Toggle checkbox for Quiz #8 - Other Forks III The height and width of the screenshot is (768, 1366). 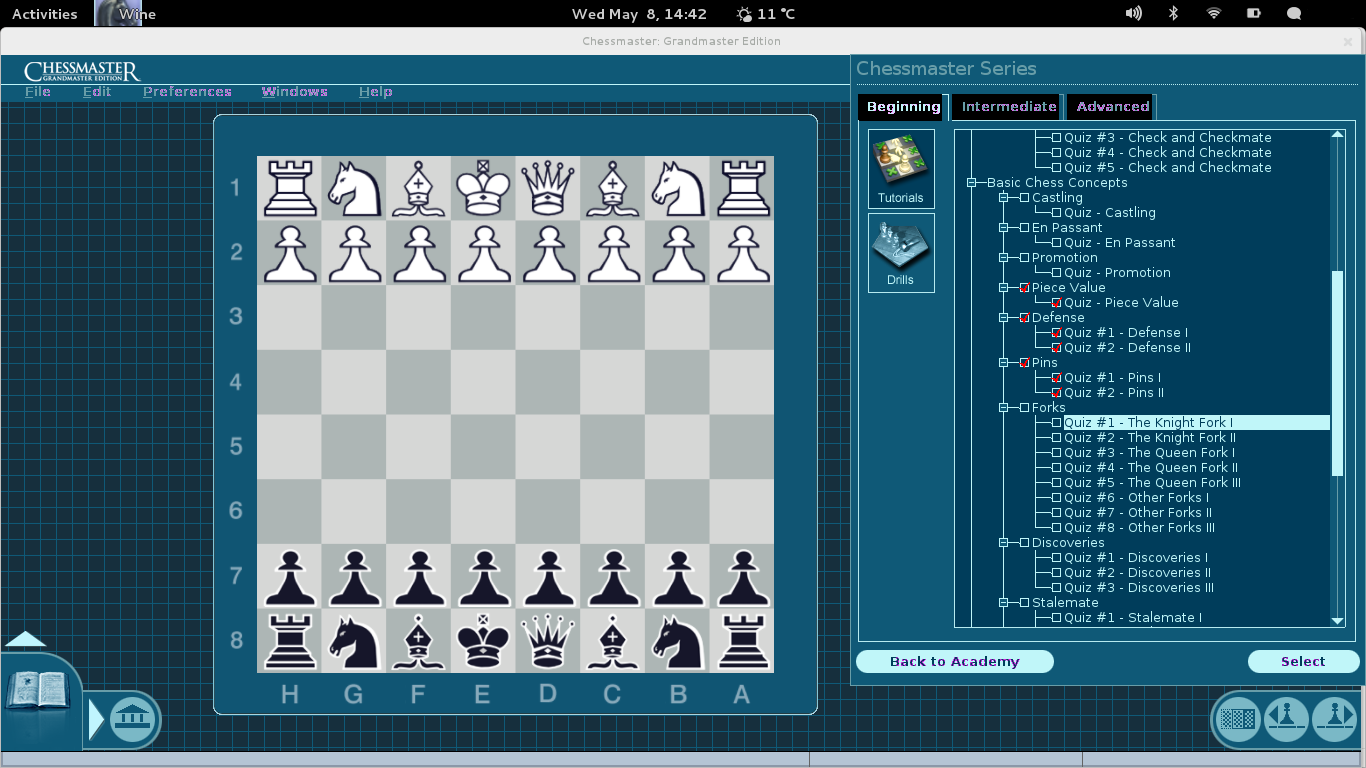pyautogui.click(x=1056, y=528)
